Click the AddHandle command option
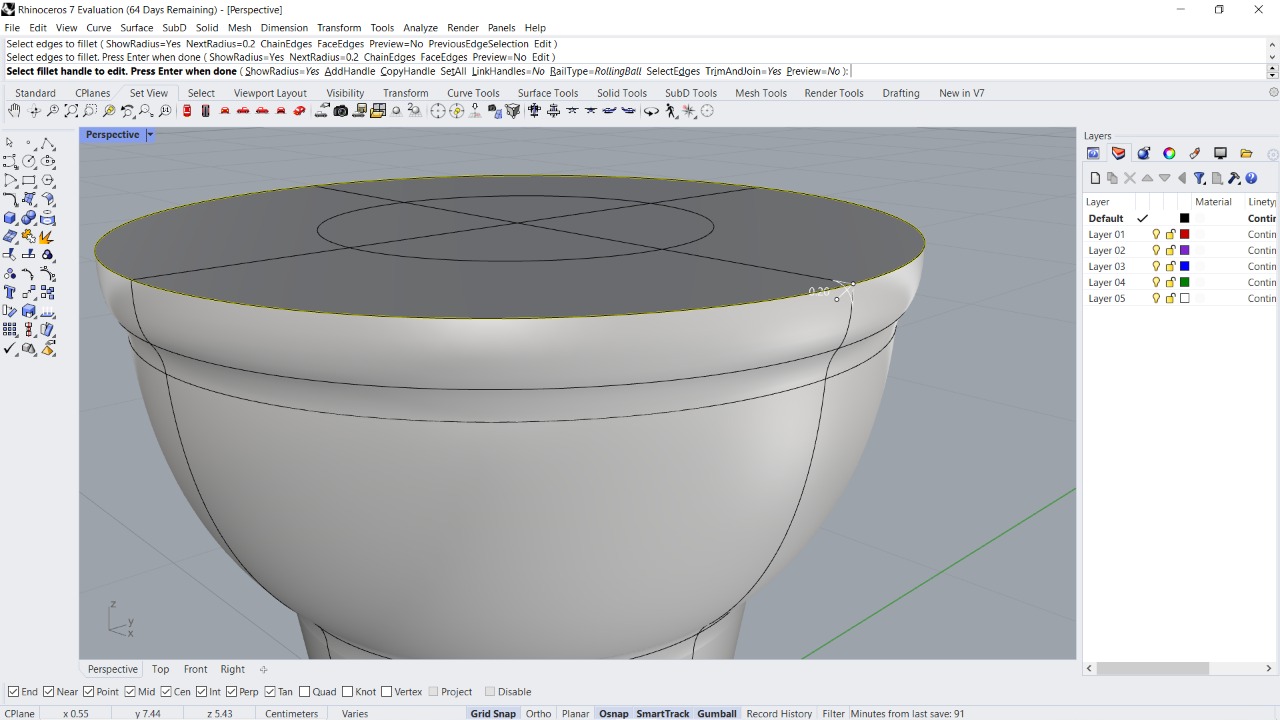1280x720 pixels. 350,72
